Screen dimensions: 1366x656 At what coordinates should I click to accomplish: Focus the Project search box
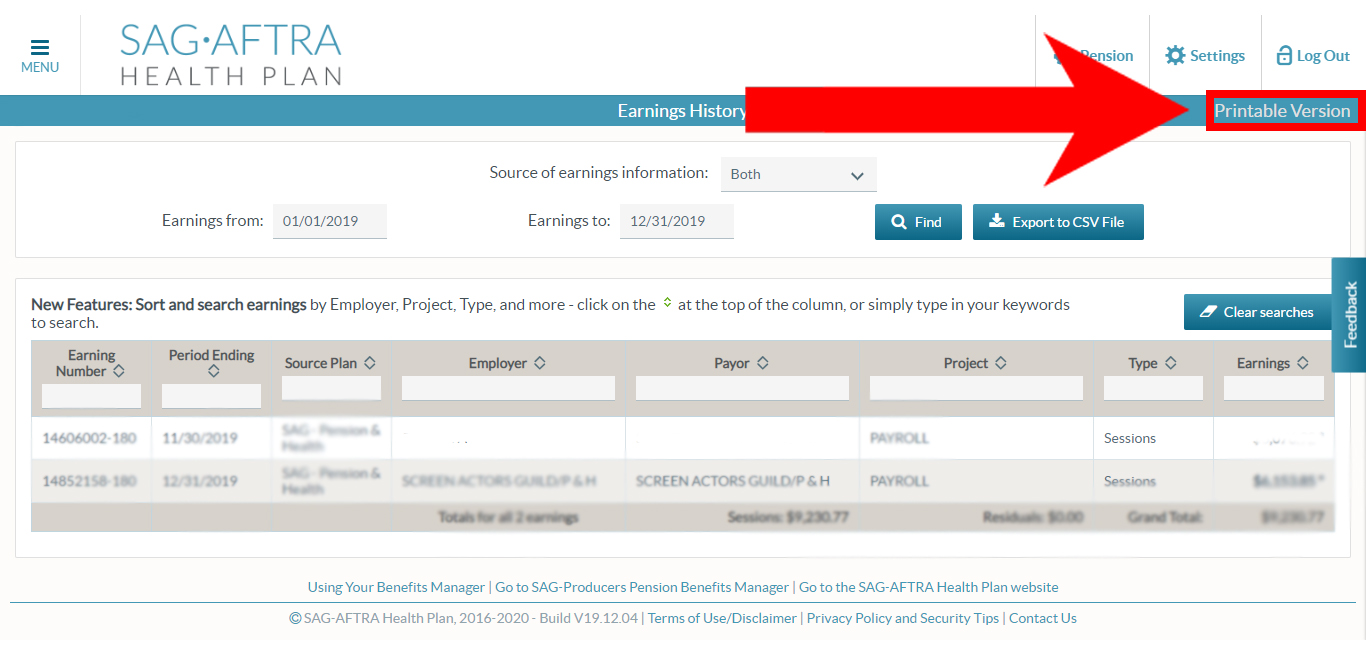point(976,388)
